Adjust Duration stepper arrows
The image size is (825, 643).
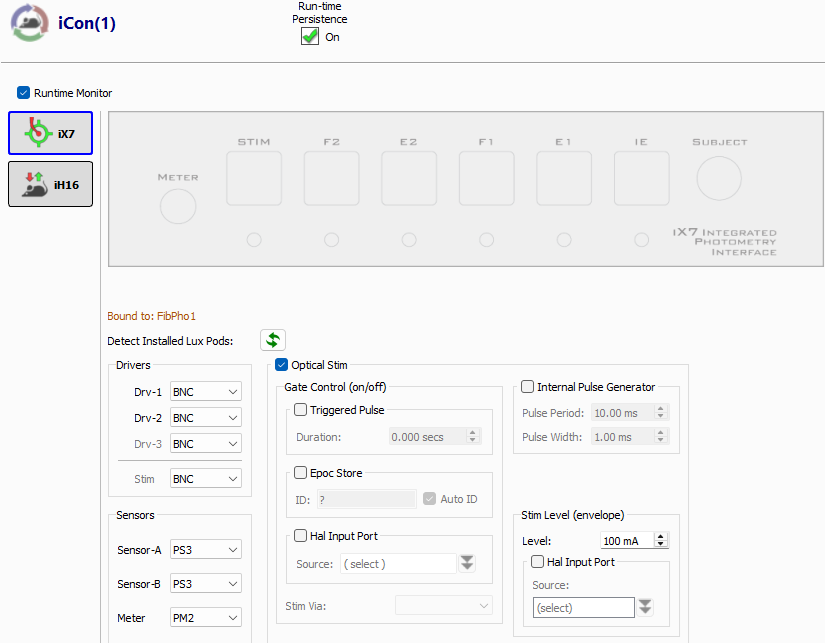(x=473, y=436)
